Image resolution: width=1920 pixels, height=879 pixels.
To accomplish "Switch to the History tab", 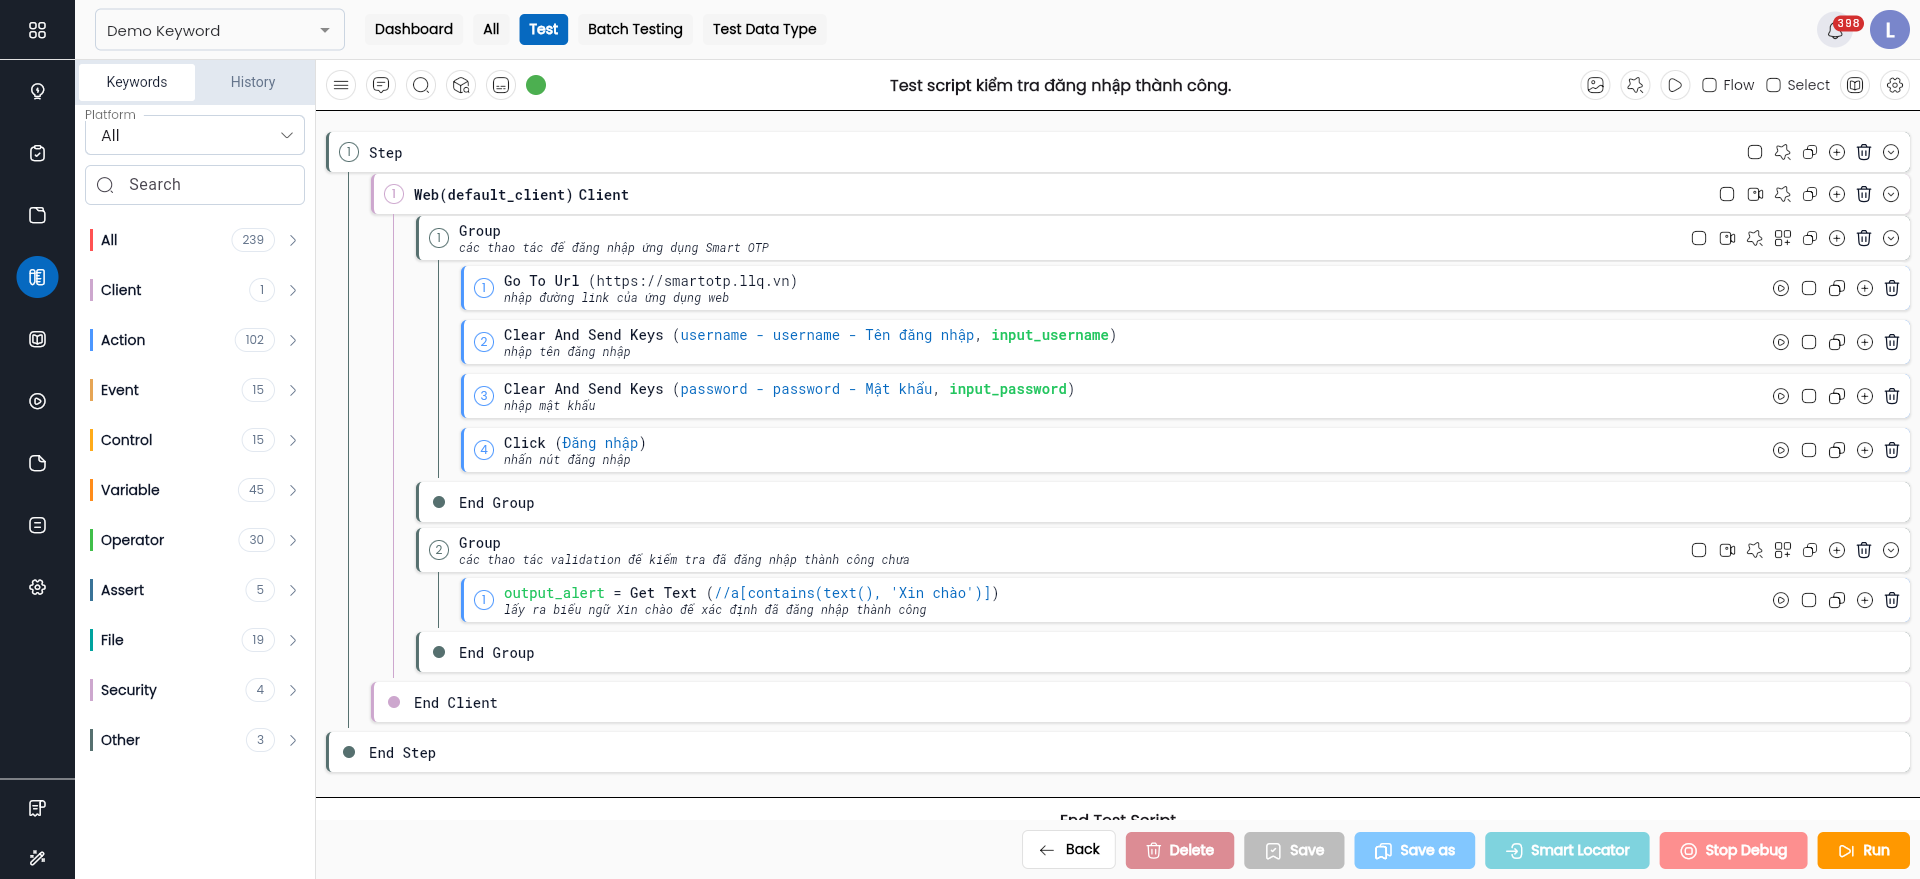I will point(253,82).
